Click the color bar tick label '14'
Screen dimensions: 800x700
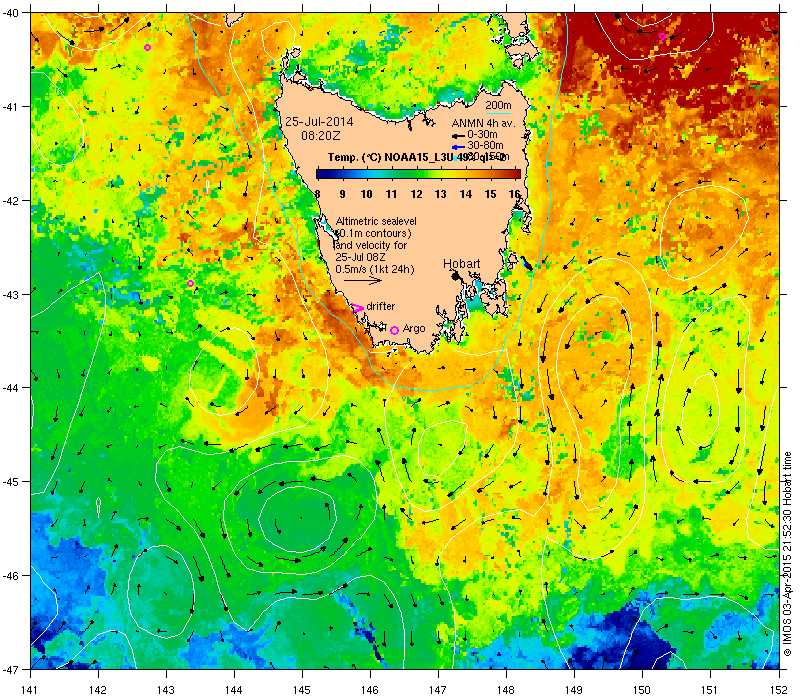[466, 194]
